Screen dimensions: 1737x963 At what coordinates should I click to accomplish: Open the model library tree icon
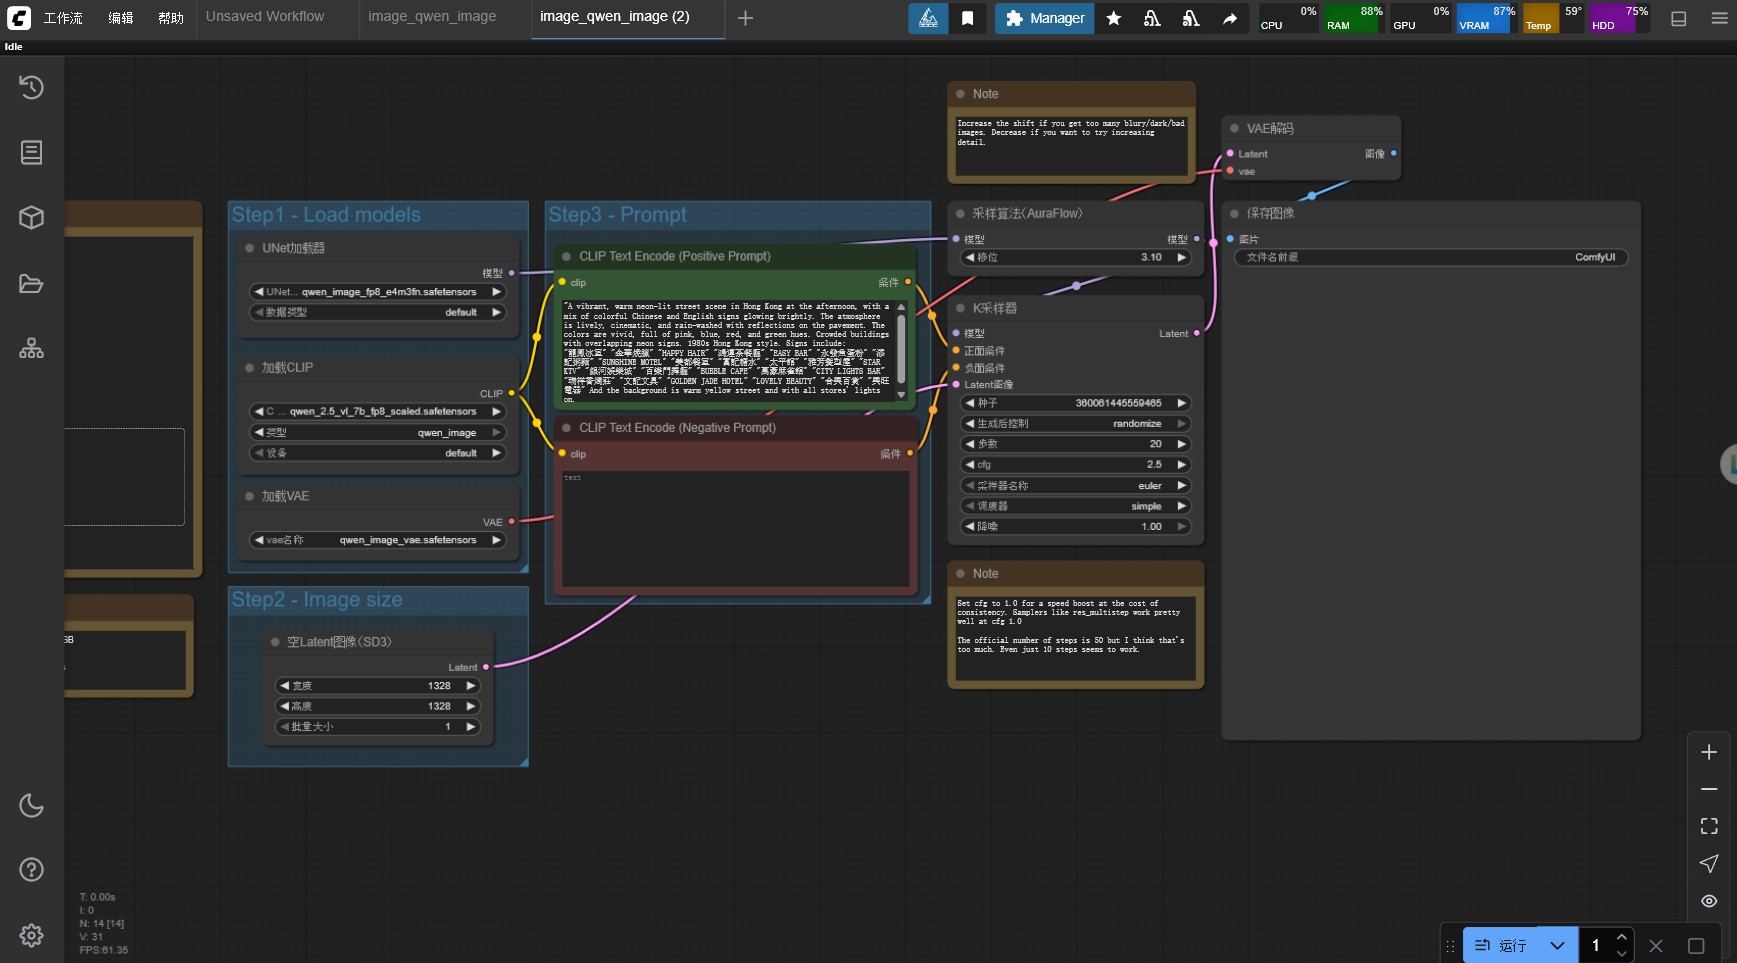[x=31, y=348]
